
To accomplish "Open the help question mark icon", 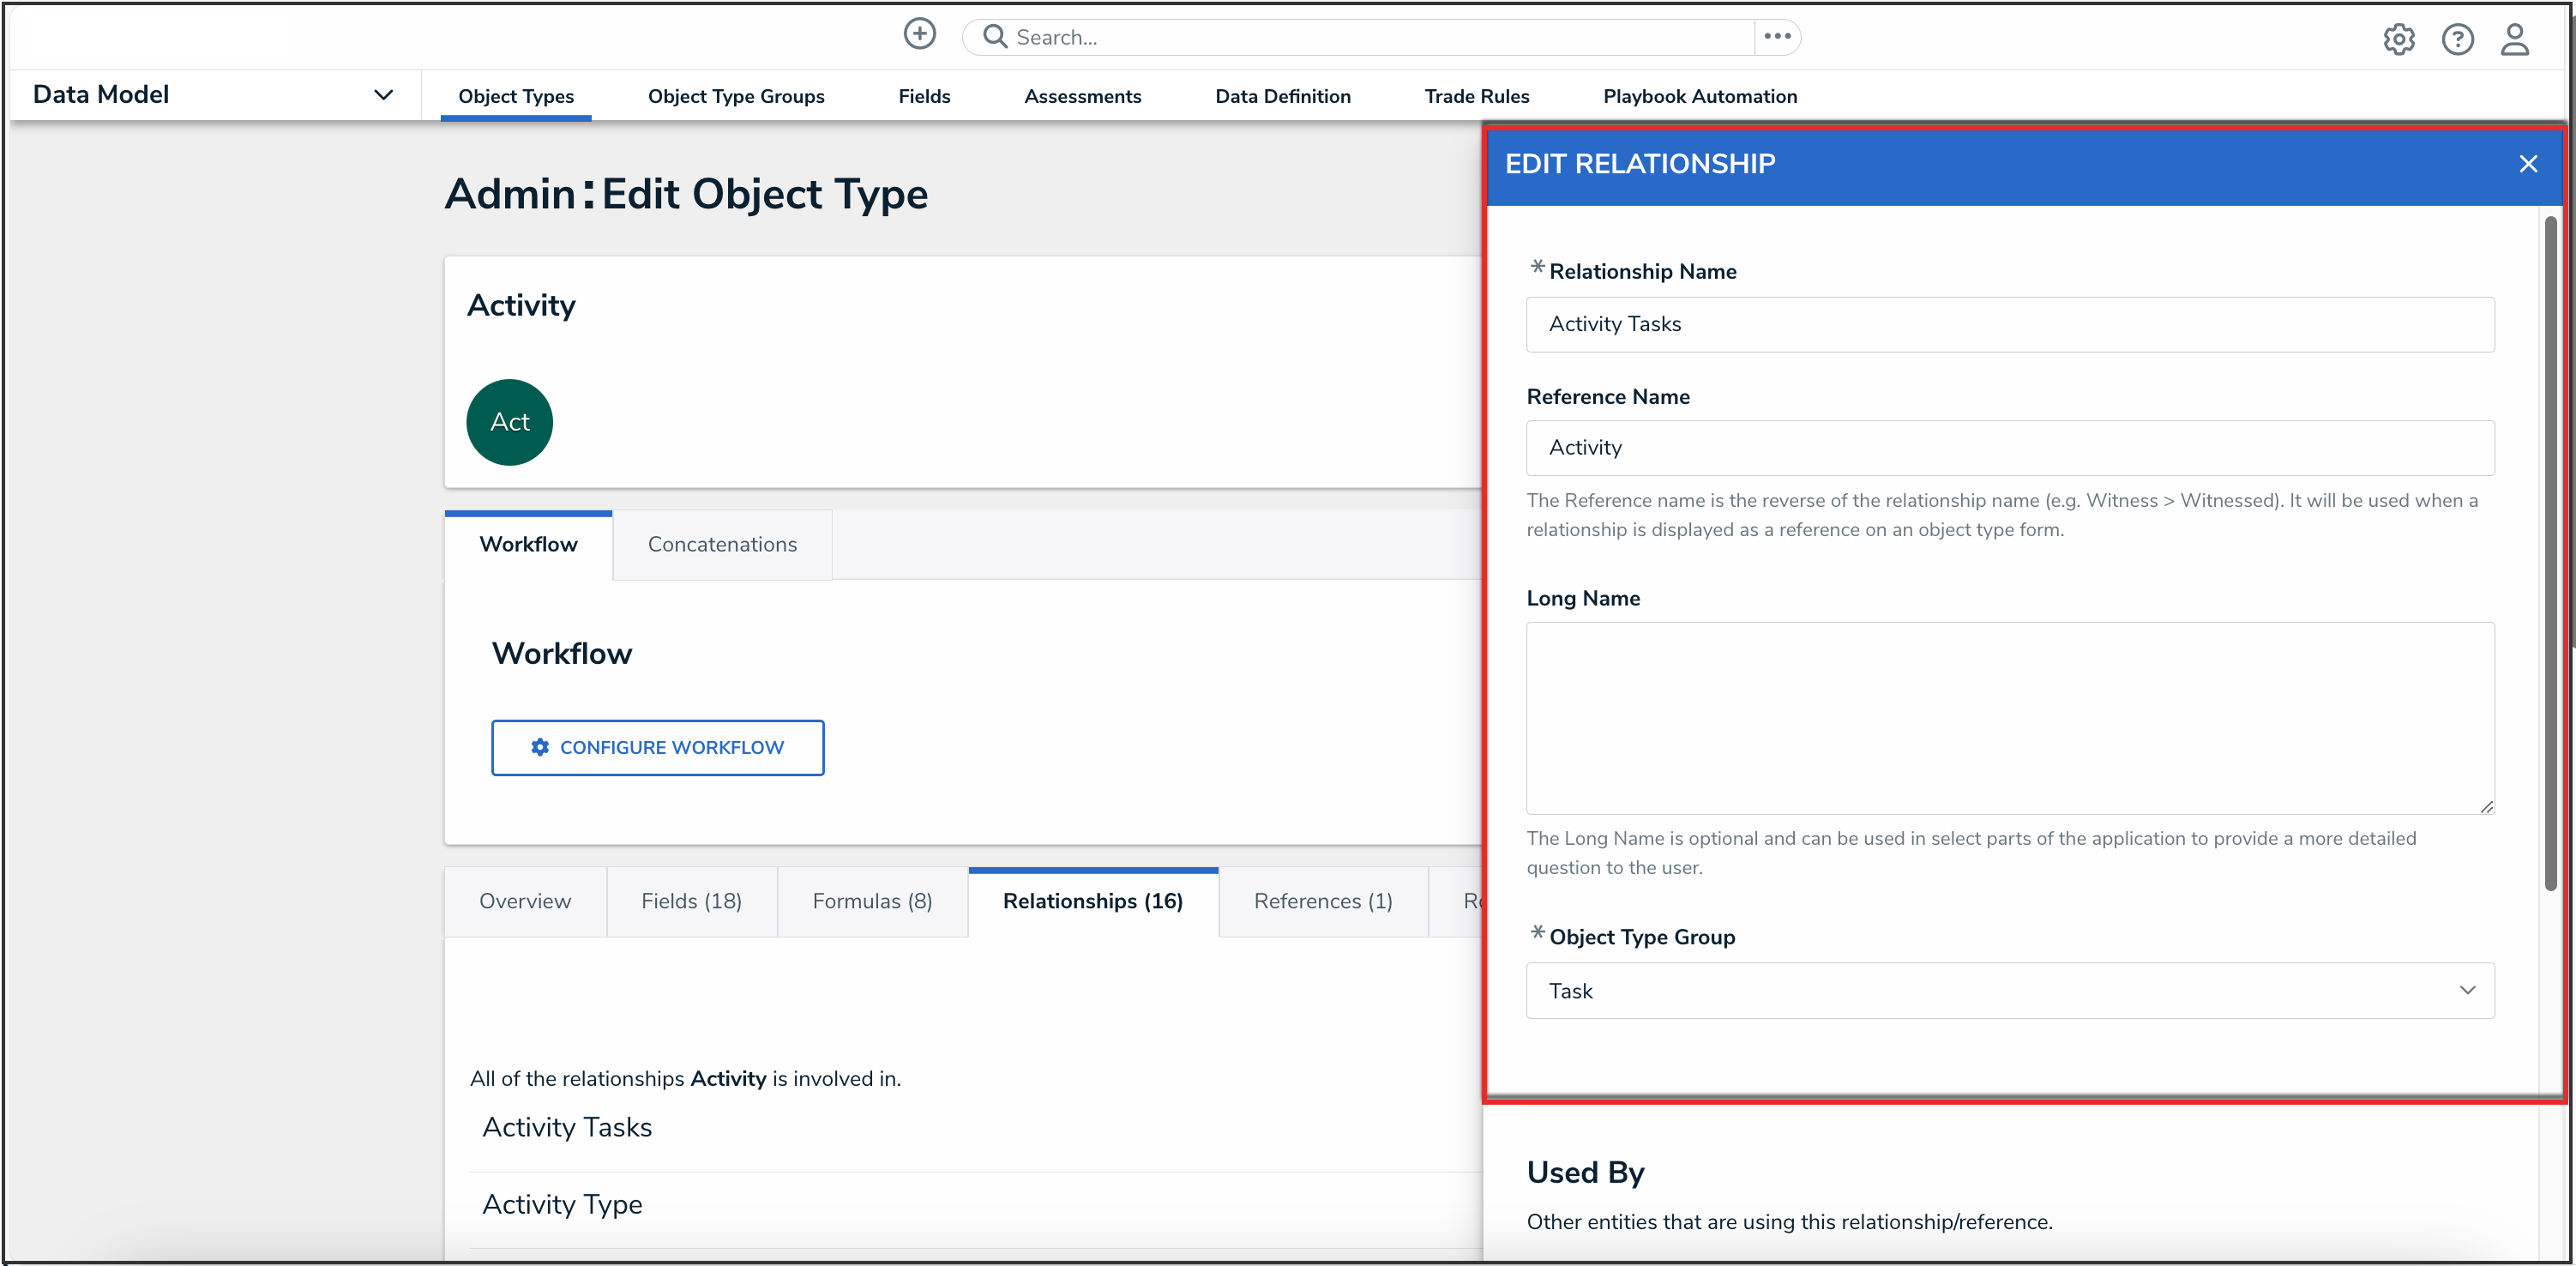I will pyautogui.click(x=2457, y=39).
